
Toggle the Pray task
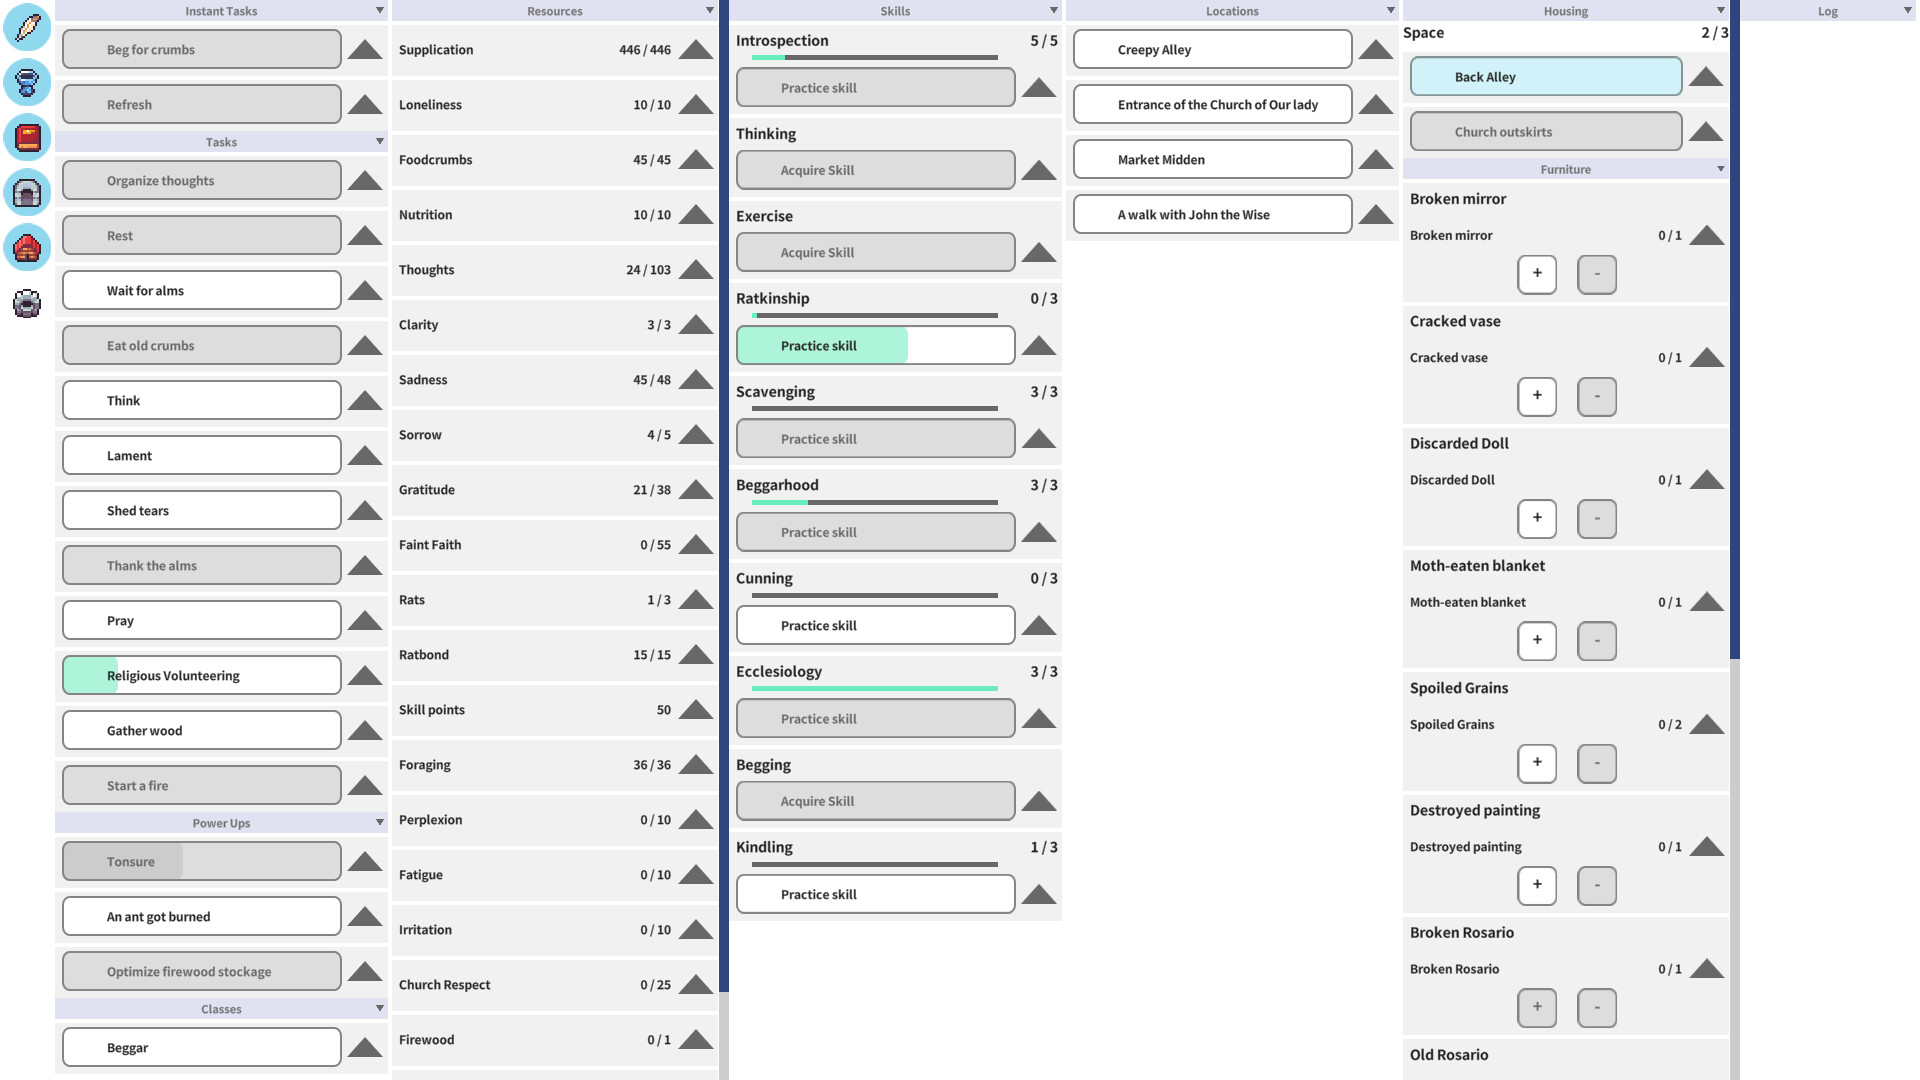[x=202, y=620]
